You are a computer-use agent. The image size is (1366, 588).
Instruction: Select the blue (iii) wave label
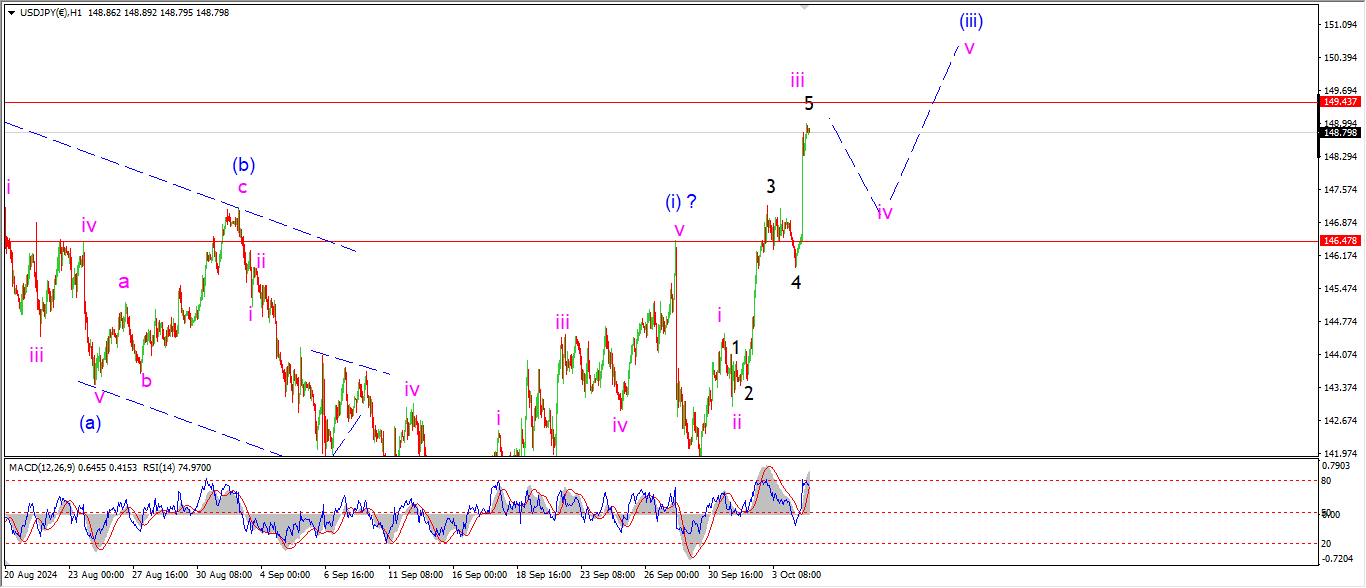click(x=969, y=20)
